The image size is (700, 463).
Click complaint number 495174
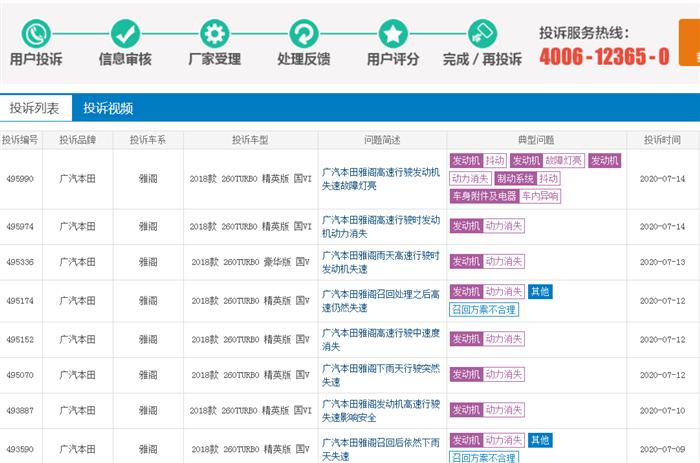[20, 301]
